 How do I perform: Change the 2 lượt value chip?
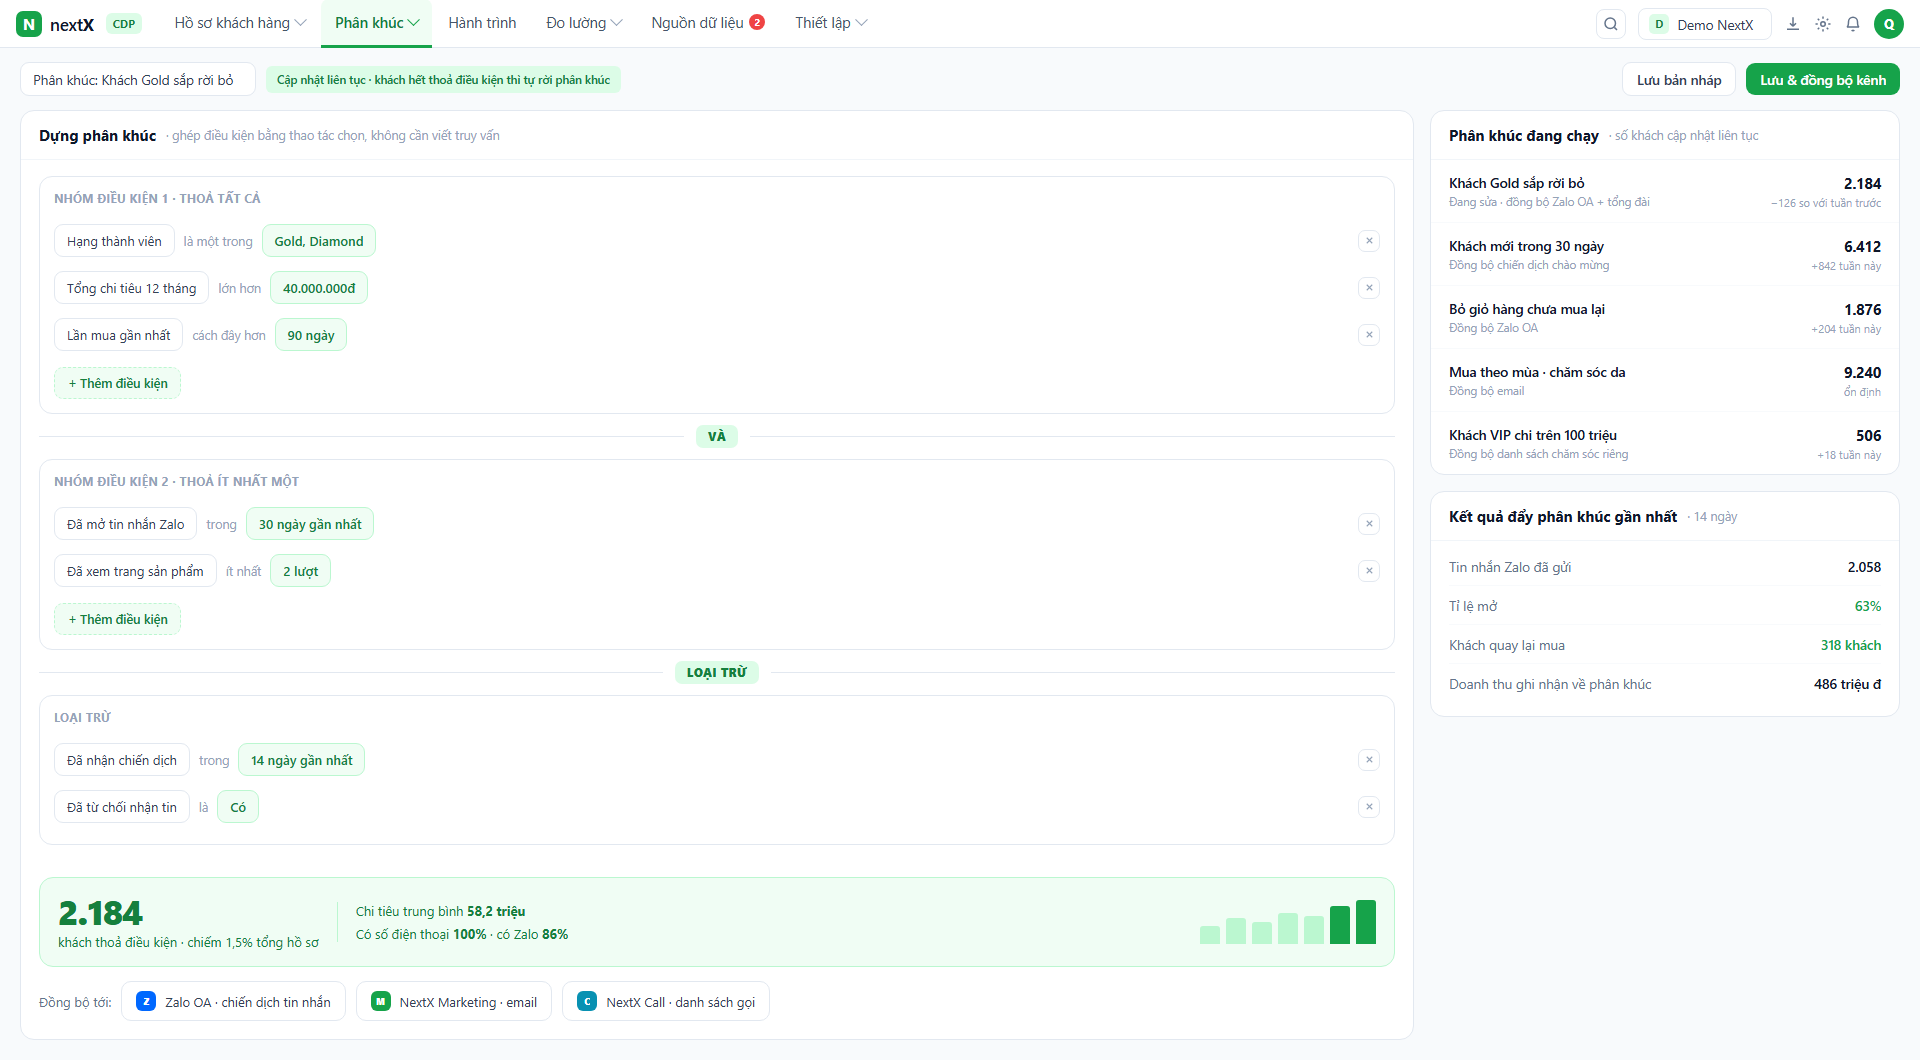click(300, 571)
